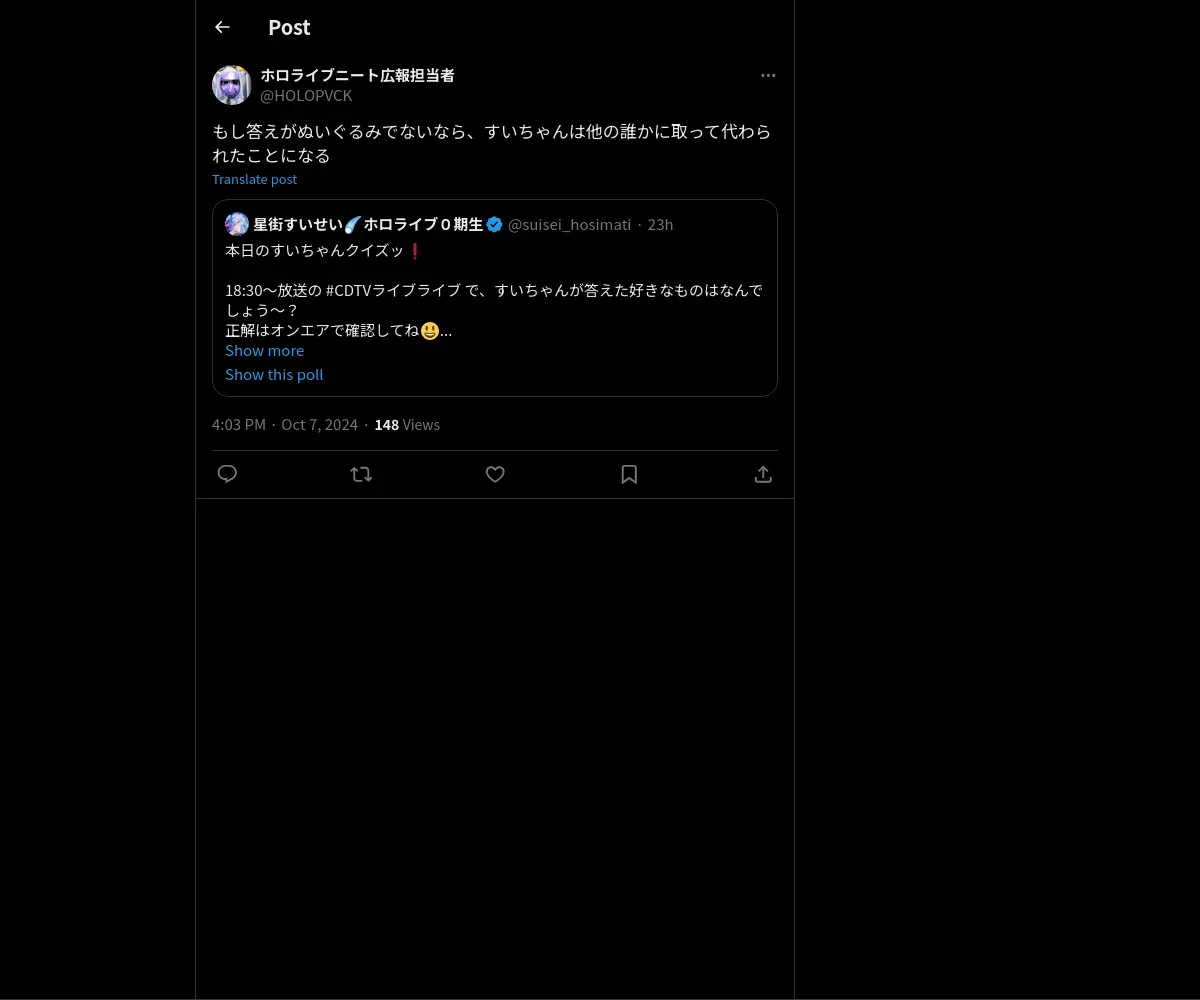Click the blue verified badge icon

(x=494, y=224)
